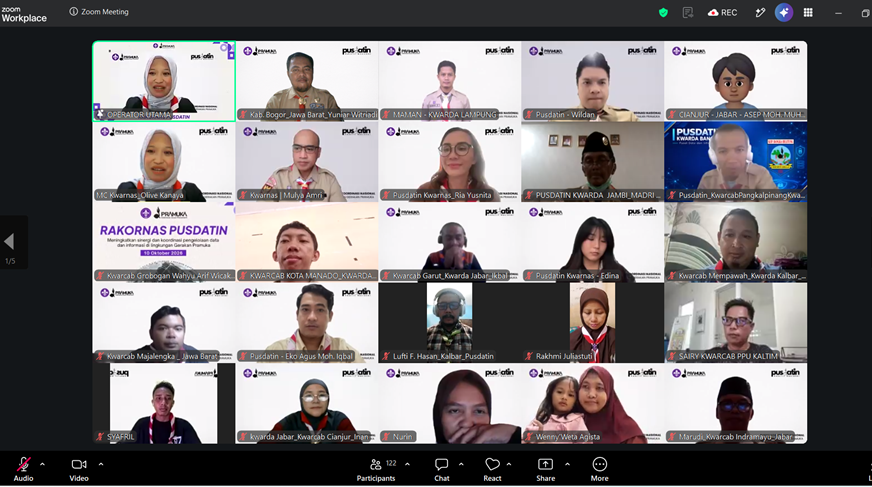Select the Wenny Weta Agista tile

[x=593, y=404]
